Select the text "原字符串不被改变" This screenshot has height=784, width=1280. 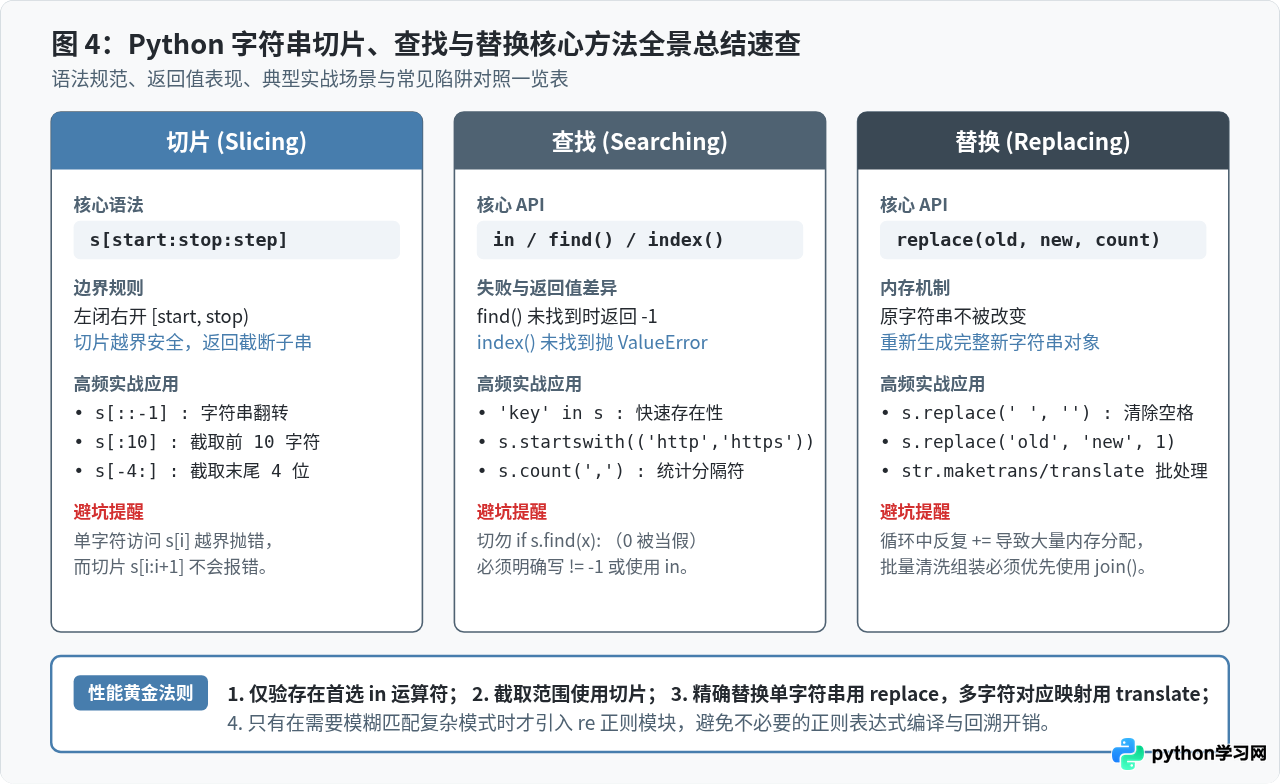pyautogui.click(x=953, y=316)
